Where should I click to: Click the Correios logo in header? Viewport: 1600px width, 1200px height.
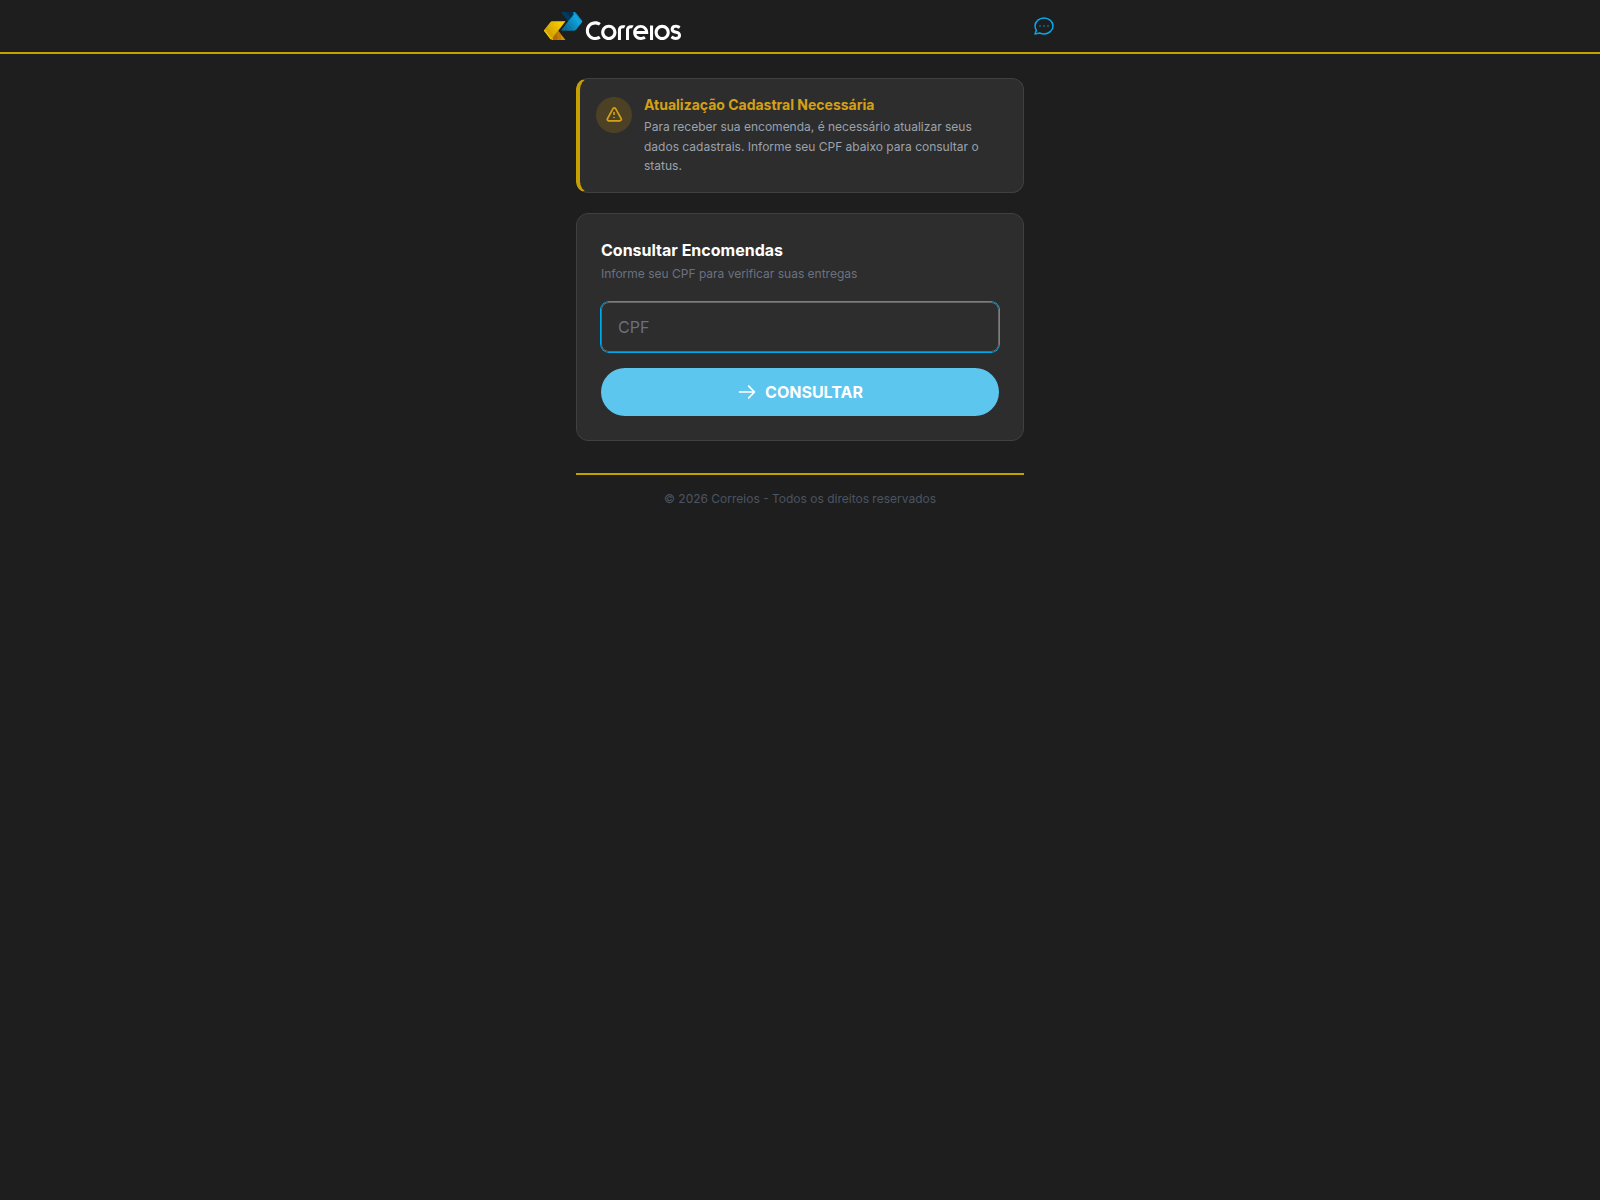click(612, 27)
